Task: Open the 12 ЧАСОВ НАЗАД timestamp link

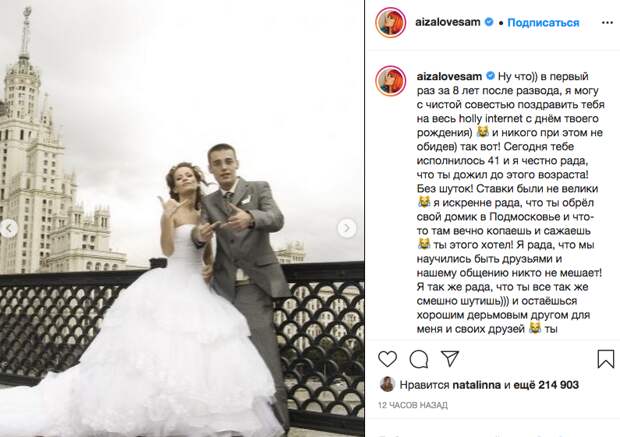Action: (x=413, y=405)
